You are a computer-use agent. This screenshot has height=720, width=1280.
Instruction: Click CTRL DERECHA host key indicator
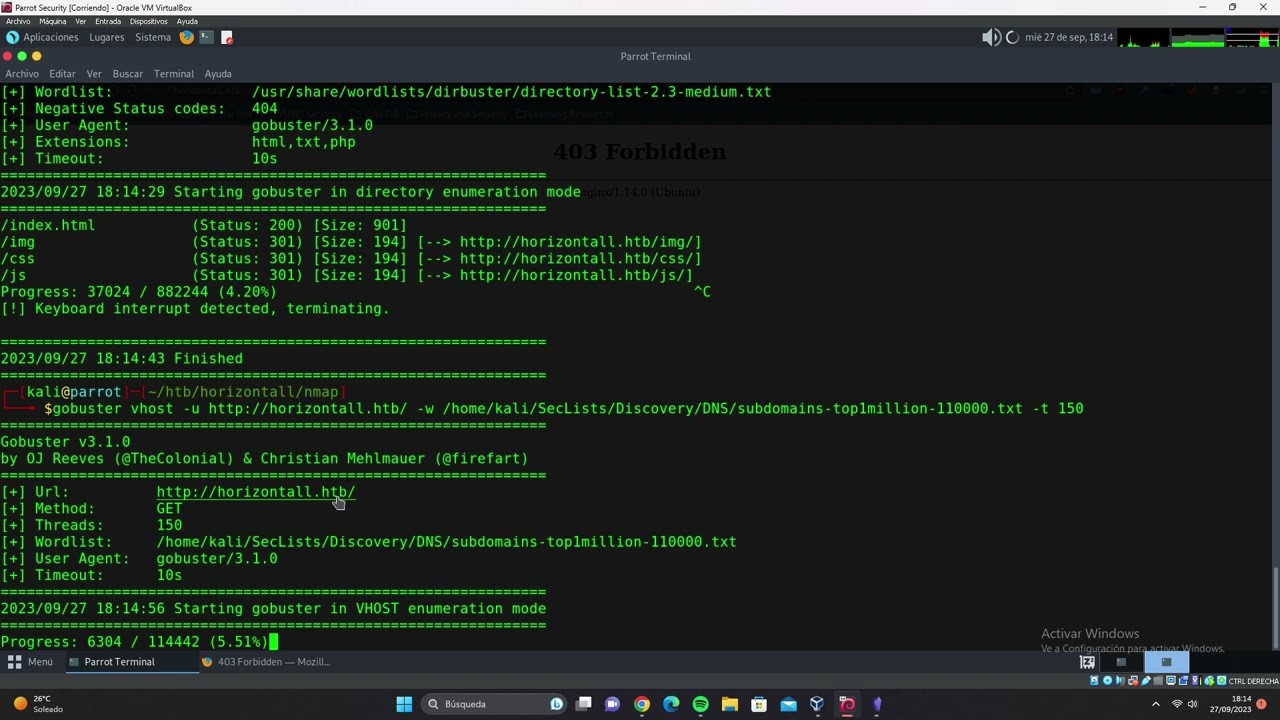coord(1253,681)
